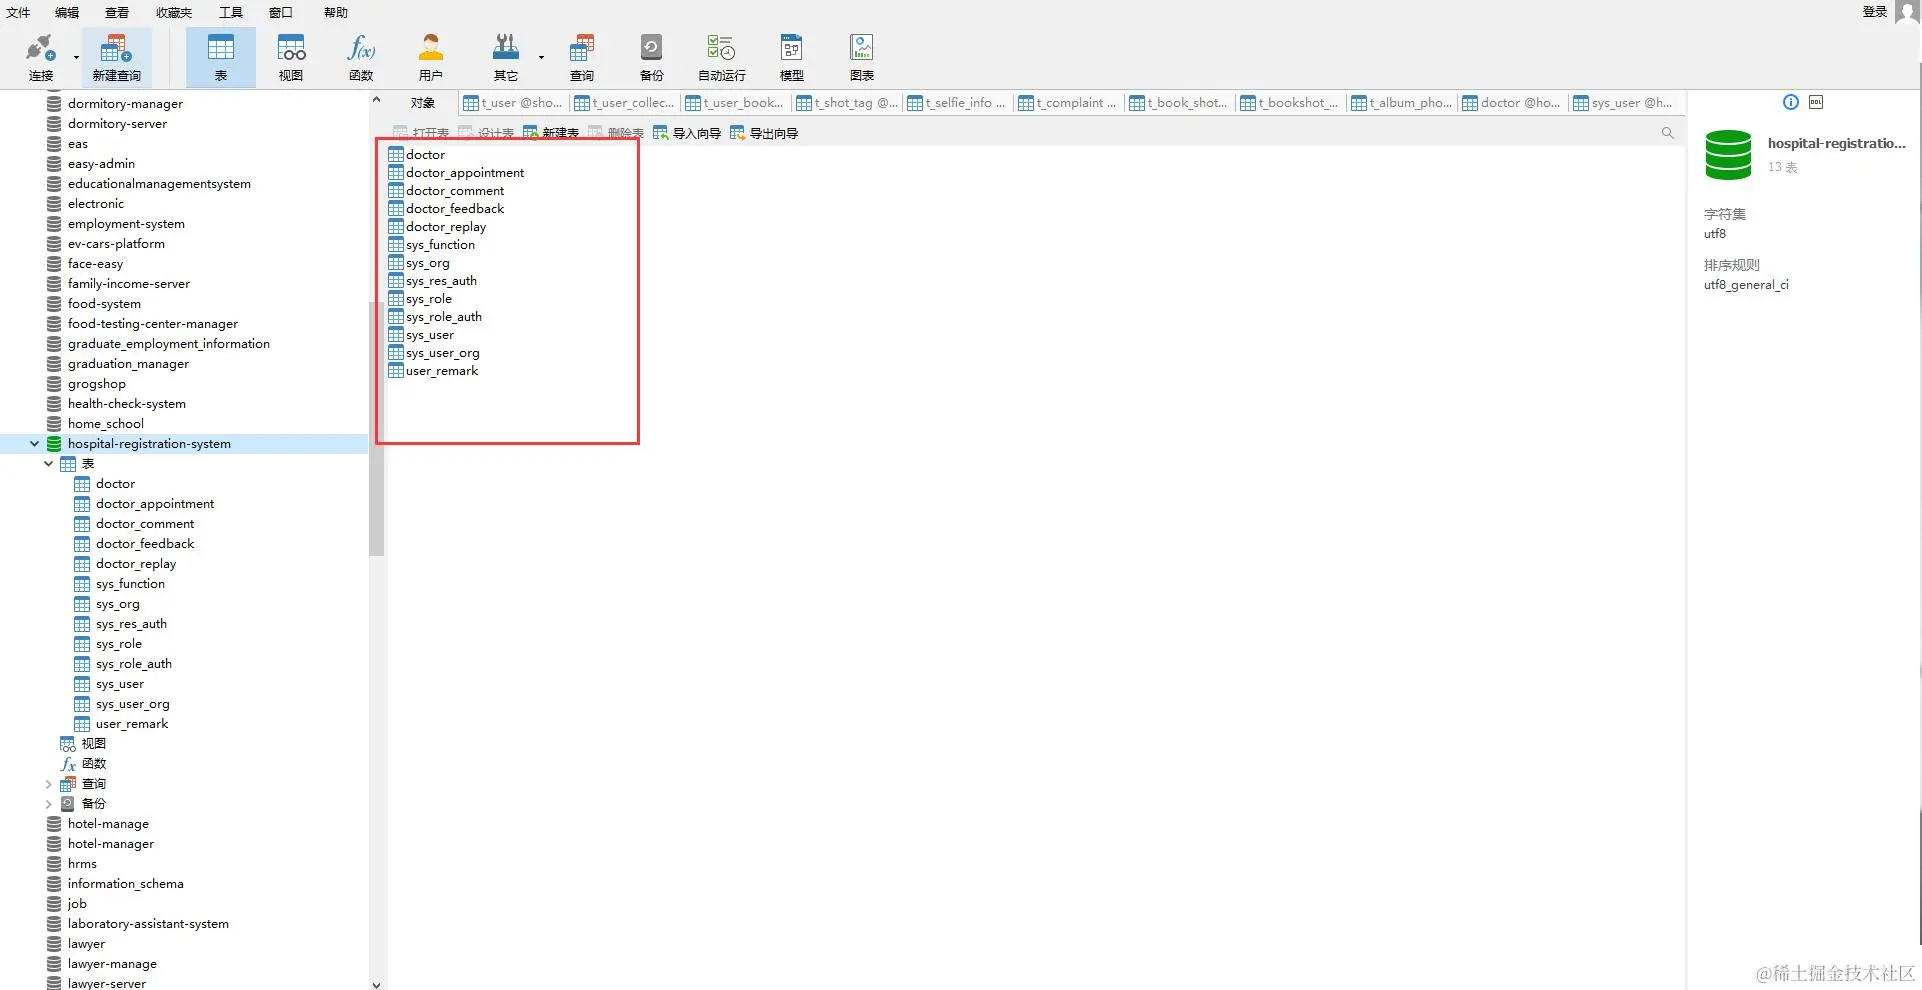
Task: Open the 自动运行 (Automation) toolbar icon
Action: 722,57
